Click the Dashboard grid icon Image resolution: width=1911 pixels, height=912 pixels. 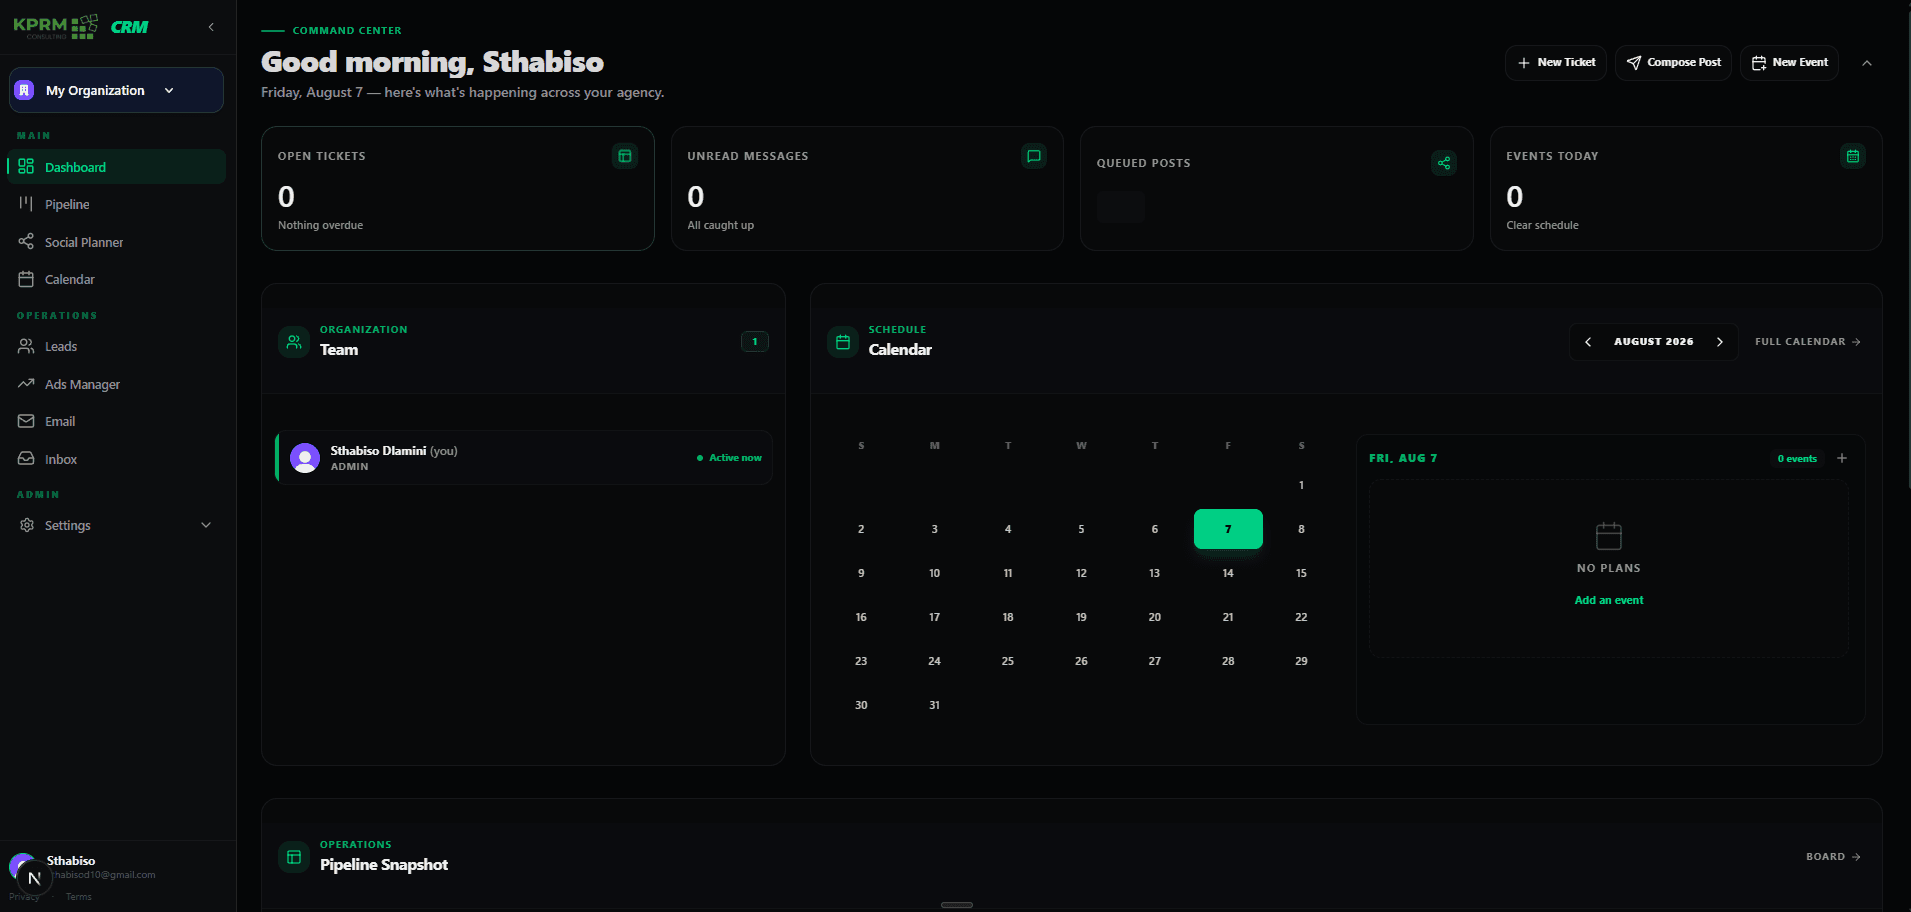pyautogui.click(x=26, y=167)
